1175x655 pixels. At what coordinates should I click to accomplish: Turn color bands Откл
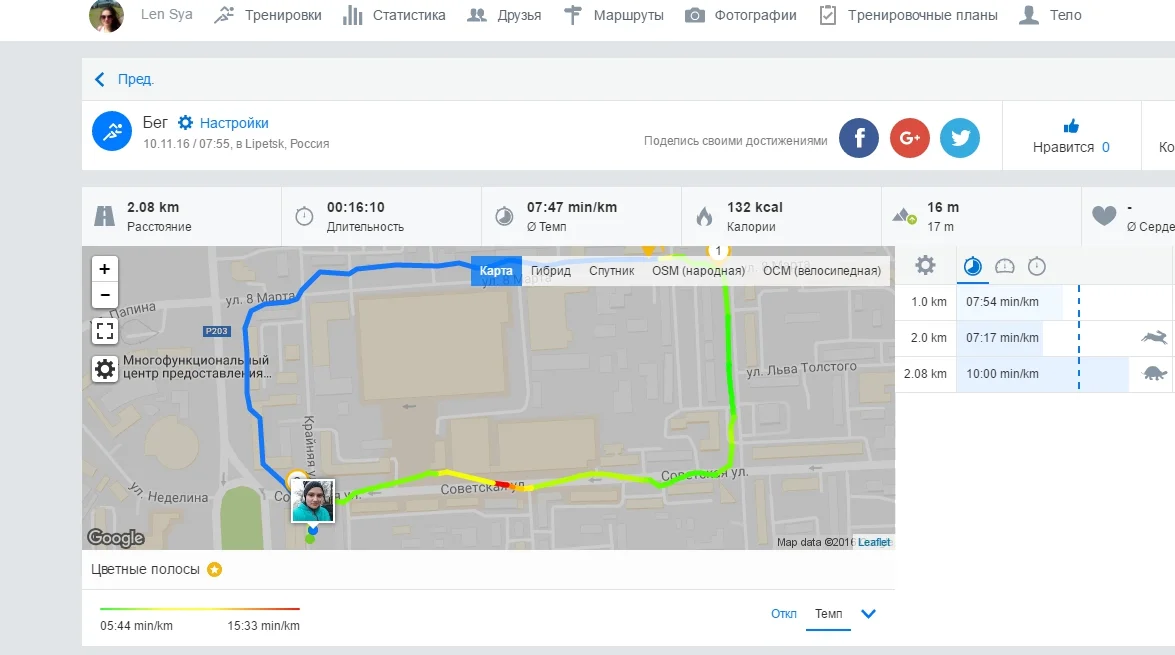784,614
